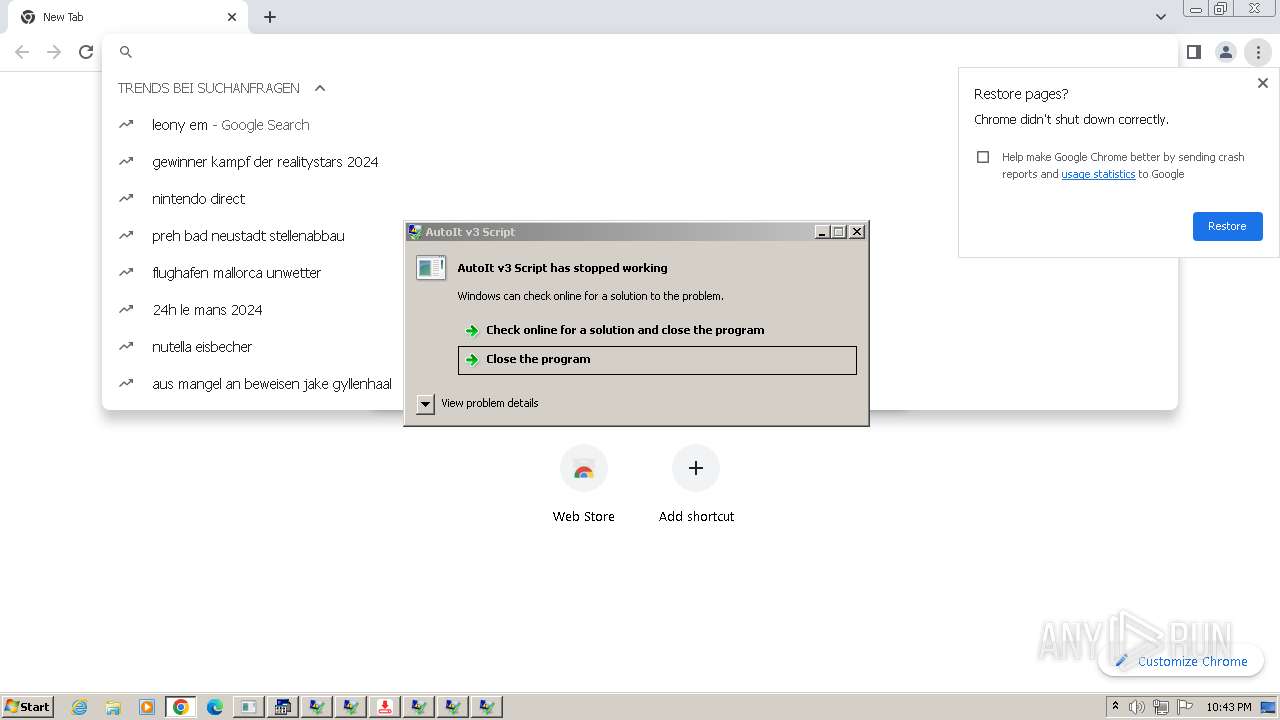1280x720 pixels.
Task: Show hidden tray icons arrow
Action: pos(1115,707)
